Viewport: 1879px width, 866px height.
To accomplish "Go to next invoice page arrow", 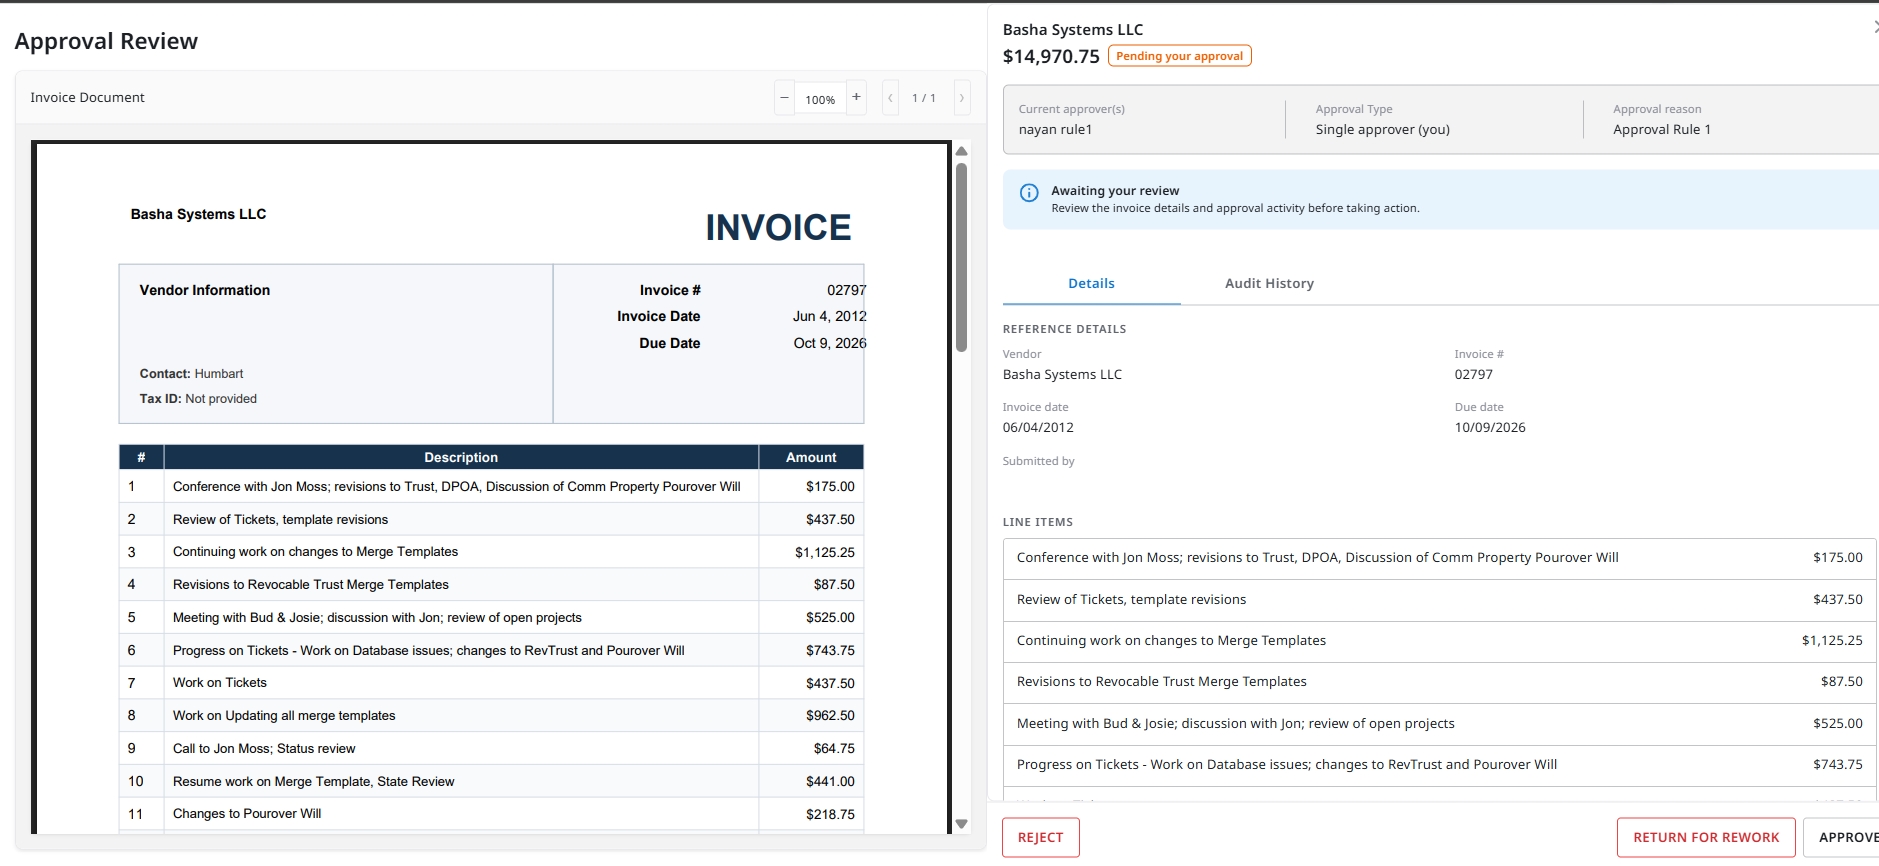I will click(962, 98).
